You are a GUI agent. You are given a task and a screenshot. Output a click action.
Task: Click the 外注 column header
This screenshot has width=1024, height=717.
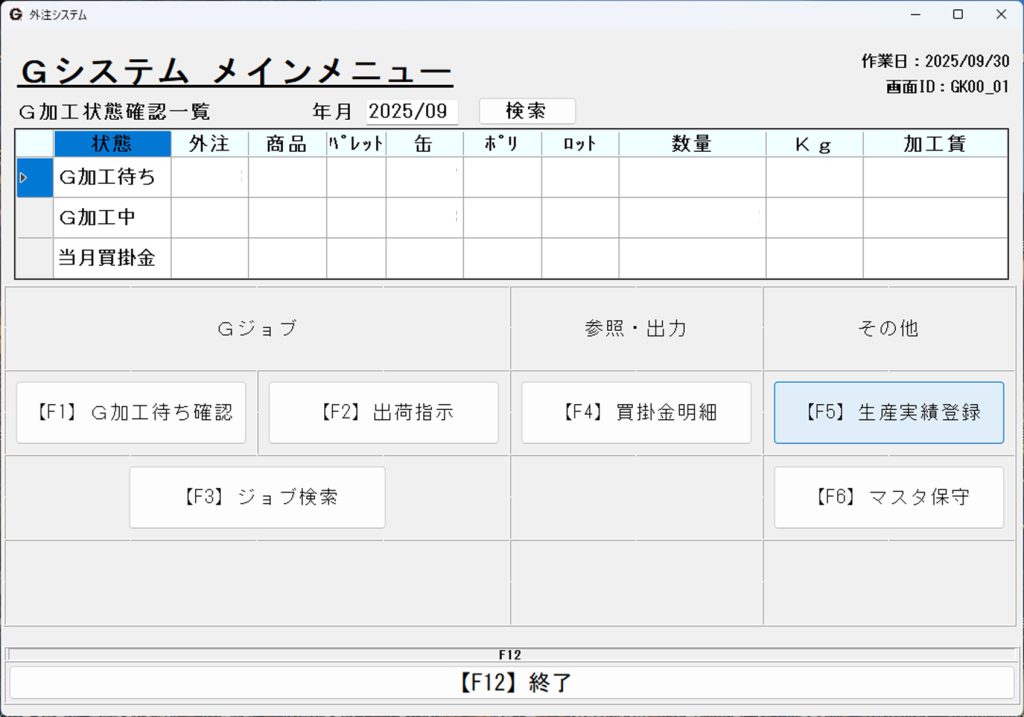click(x=209, y=144)
